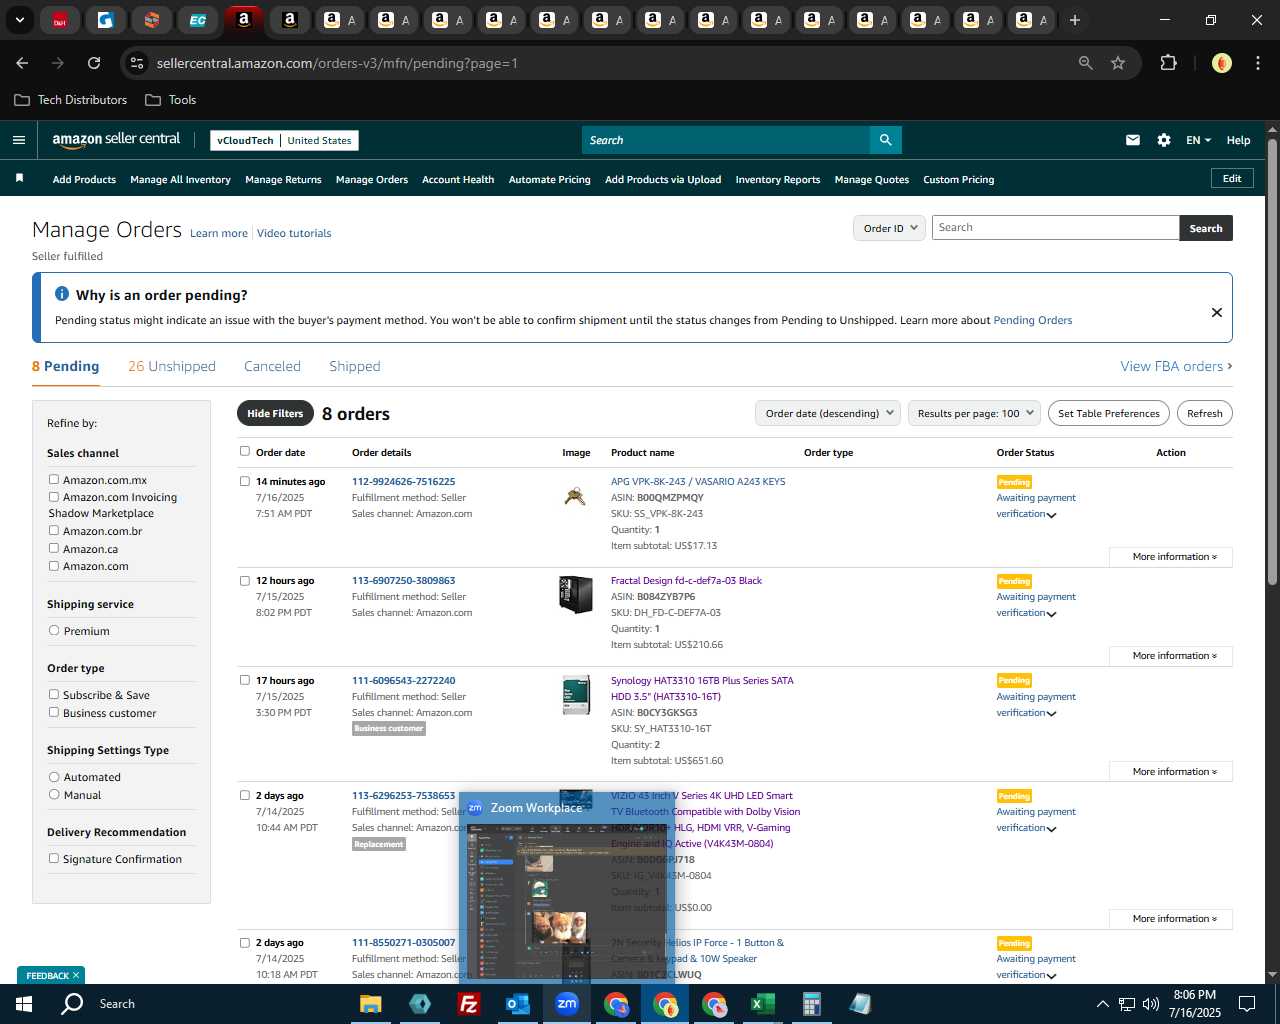Image resolution: width=1280 pixels, height=1024 pixels.
Task: Open Calculator from the taskbar
Action: [811, 1004]
